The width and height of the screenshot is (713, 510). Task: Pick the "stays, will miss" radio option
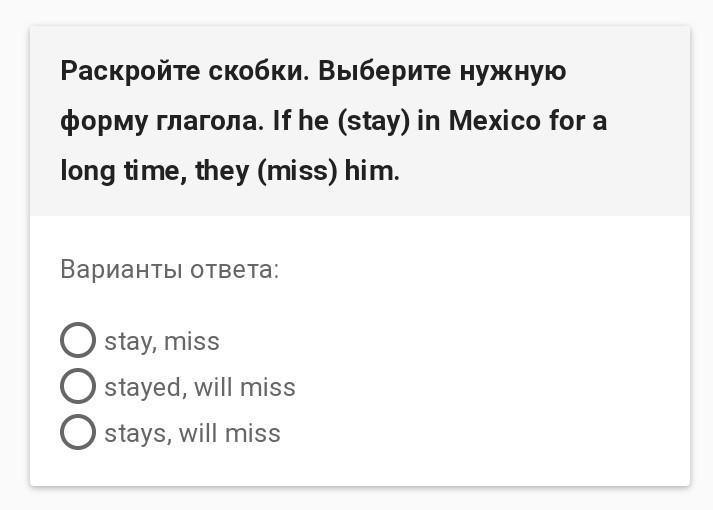coord(78,432)
